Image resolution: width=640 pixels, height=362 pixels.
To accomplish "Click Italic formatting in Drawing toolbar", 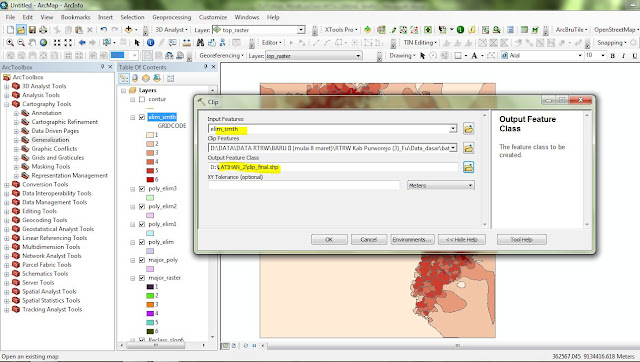I will [623, 56].
